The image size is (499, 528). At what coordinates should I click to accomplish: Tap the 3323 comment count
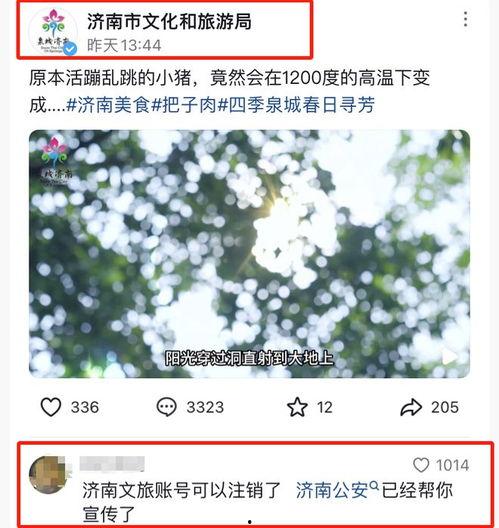pyautogui.click(x=205, y=407)
